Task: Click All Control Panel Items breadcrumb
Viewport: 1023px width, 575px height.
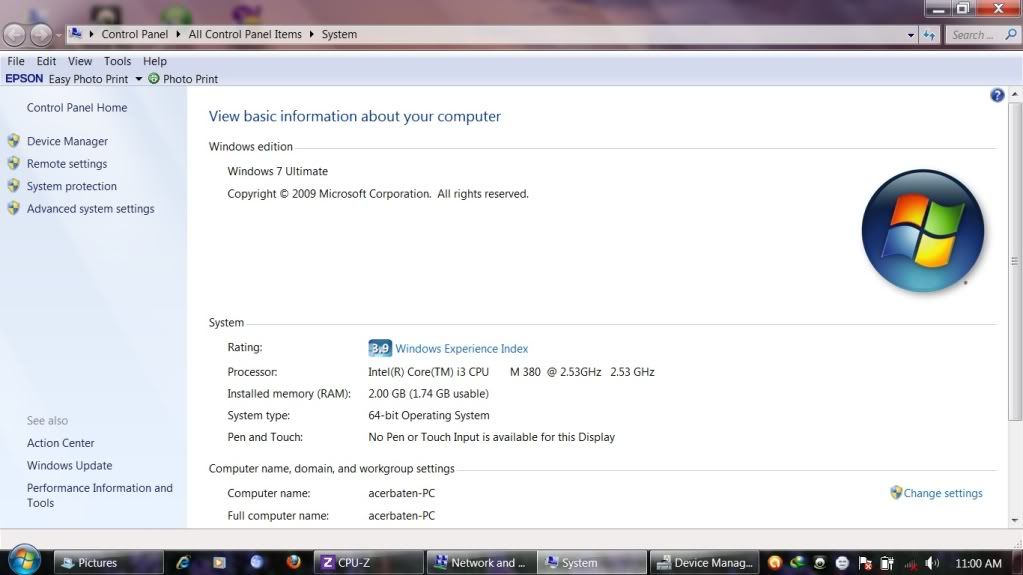Action: [245, 35]
